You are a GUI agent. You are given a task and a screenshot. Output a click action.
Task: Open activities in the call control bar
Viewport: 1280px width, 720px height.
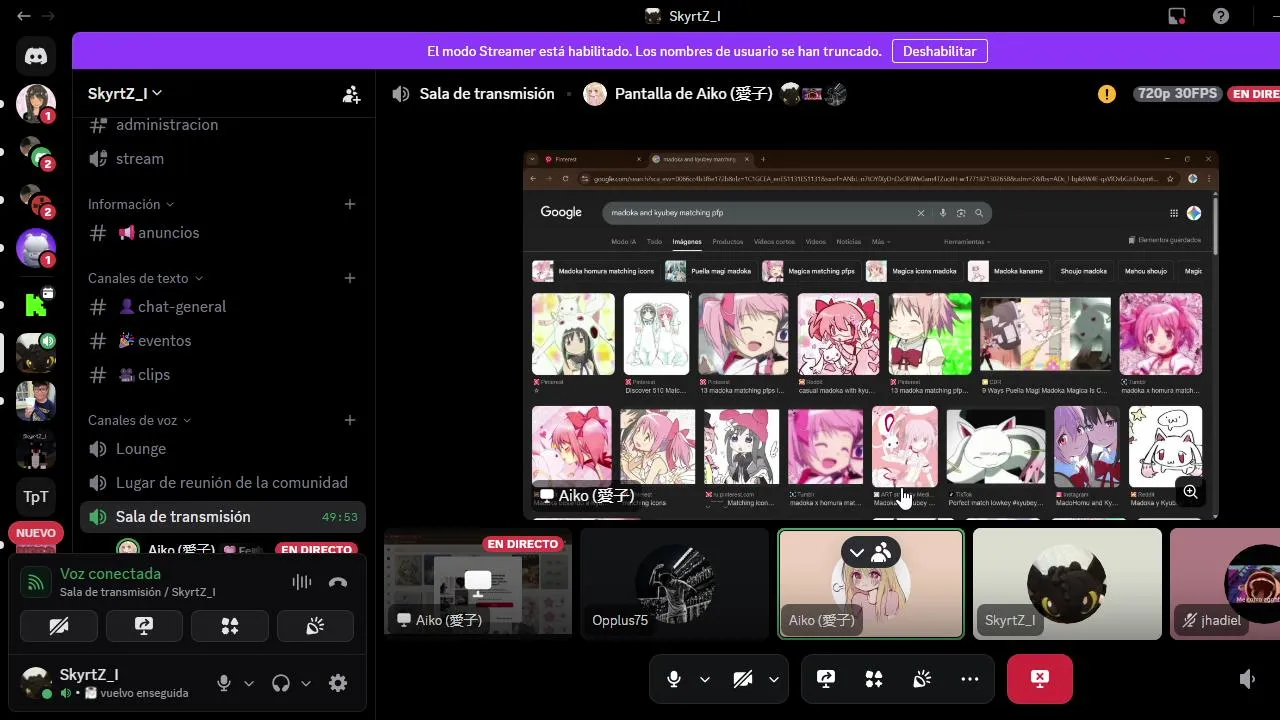(874, 679)
